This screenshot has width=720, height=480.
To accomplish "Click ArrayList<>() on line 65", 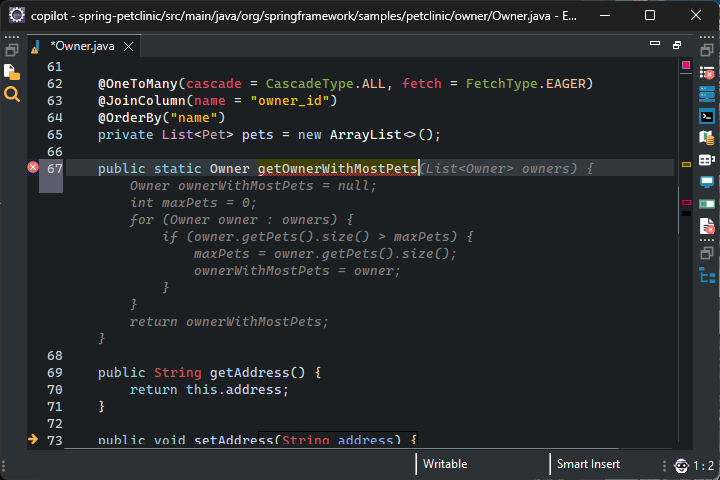I will (x=381, y=135).
